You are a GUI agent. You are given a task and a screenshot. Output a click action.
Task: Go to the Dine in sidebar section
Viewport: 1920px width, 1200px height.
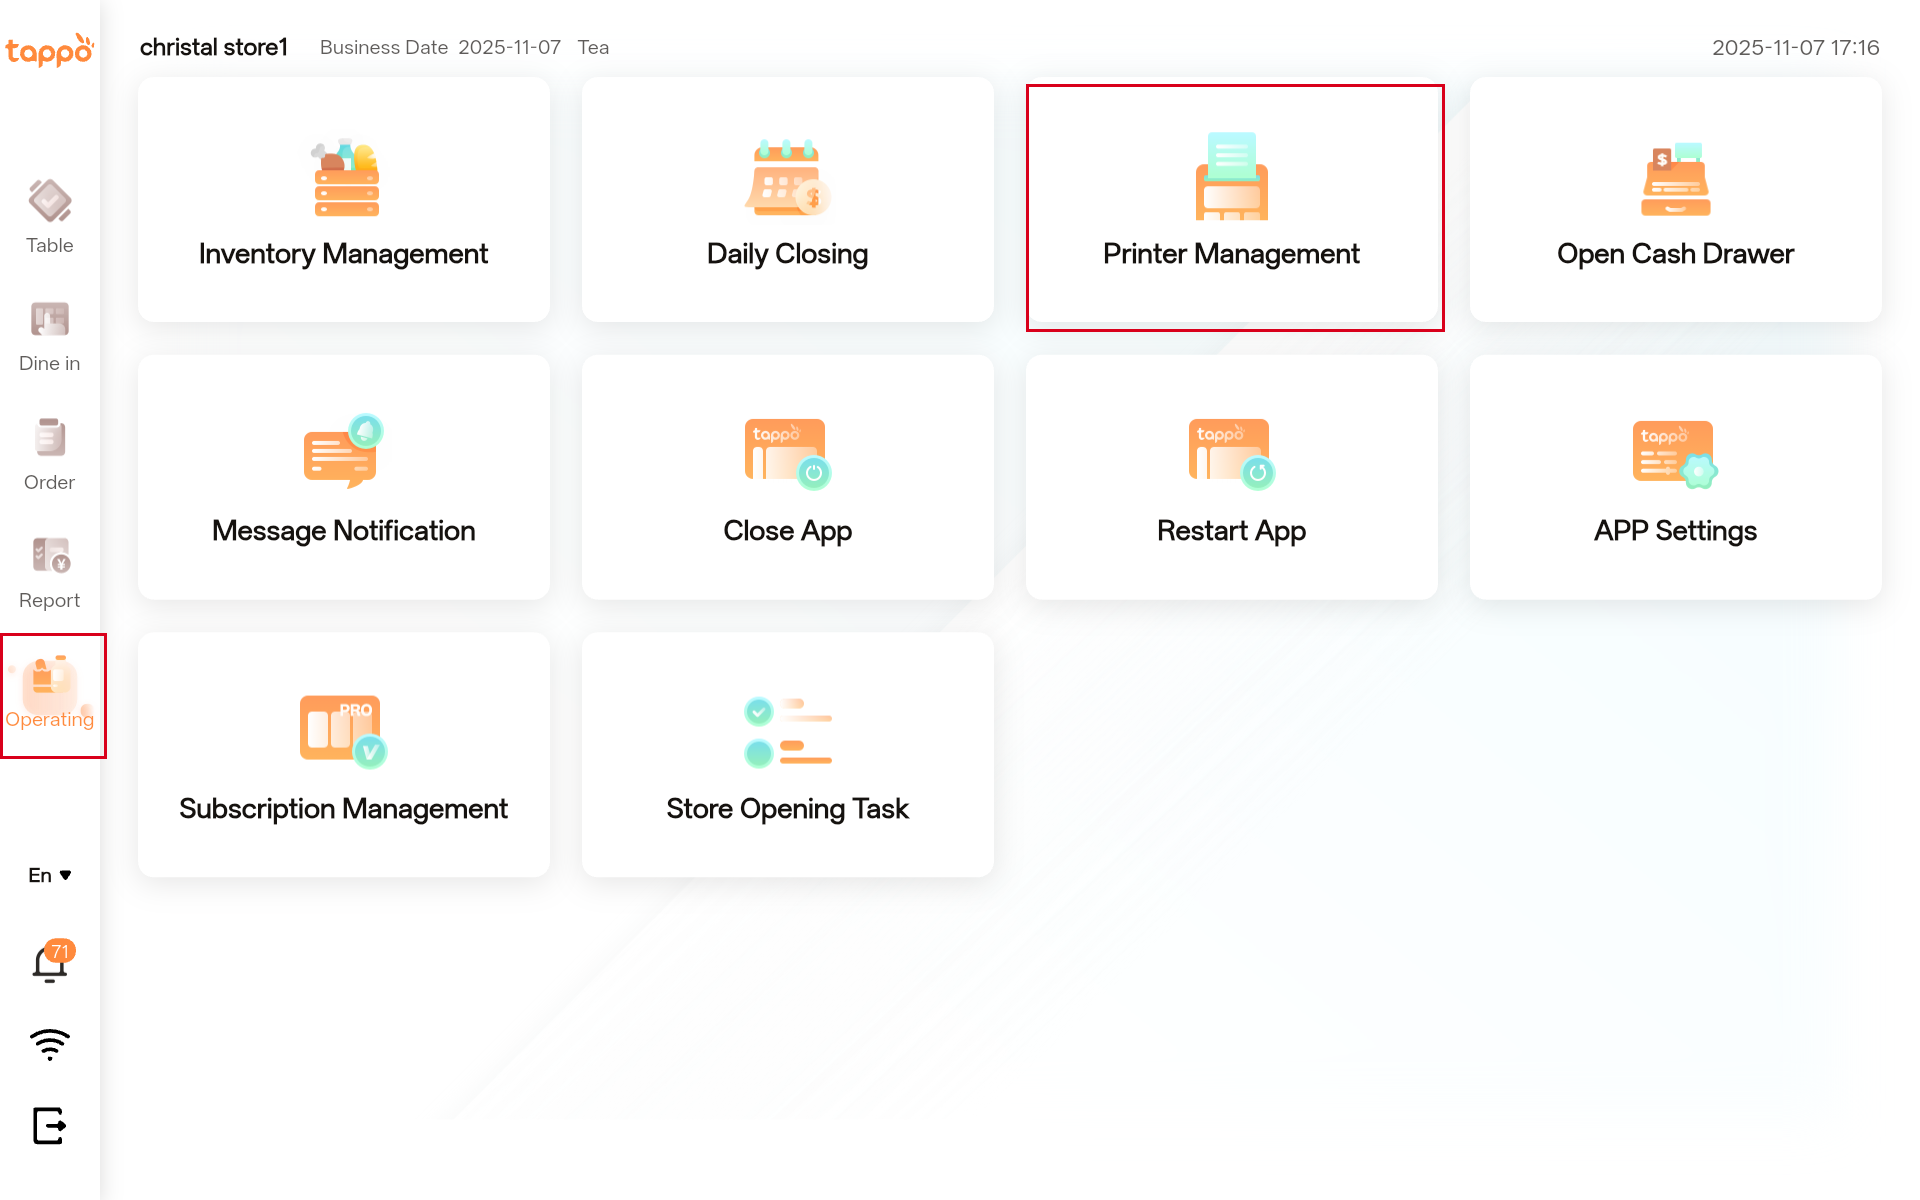pyautogui.click(x=50, y=336)
